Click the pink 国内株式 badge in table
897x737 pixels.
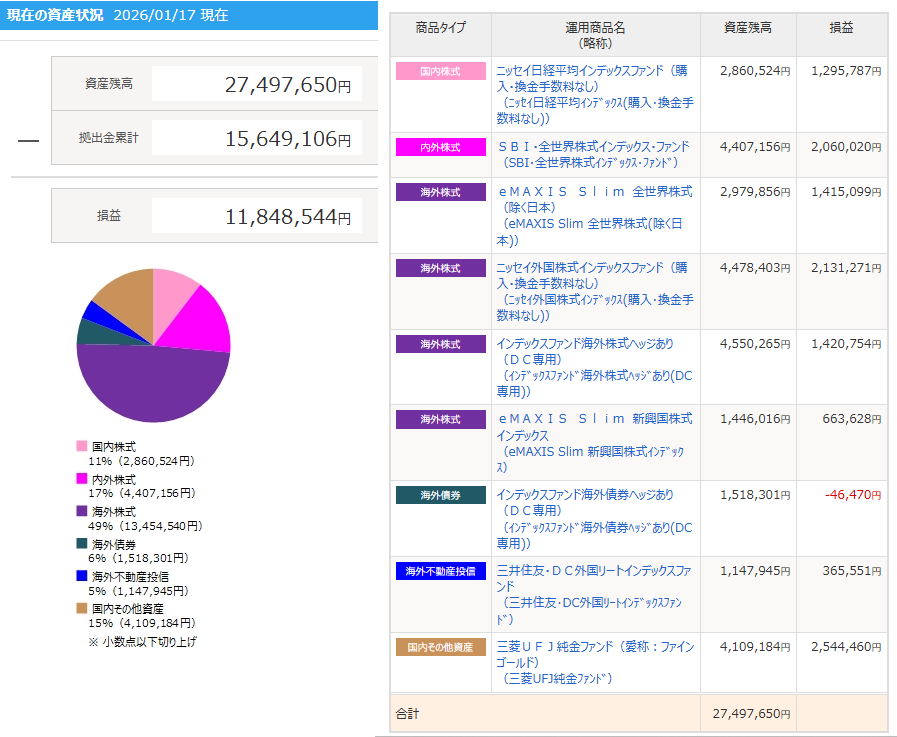click(440, 71)
